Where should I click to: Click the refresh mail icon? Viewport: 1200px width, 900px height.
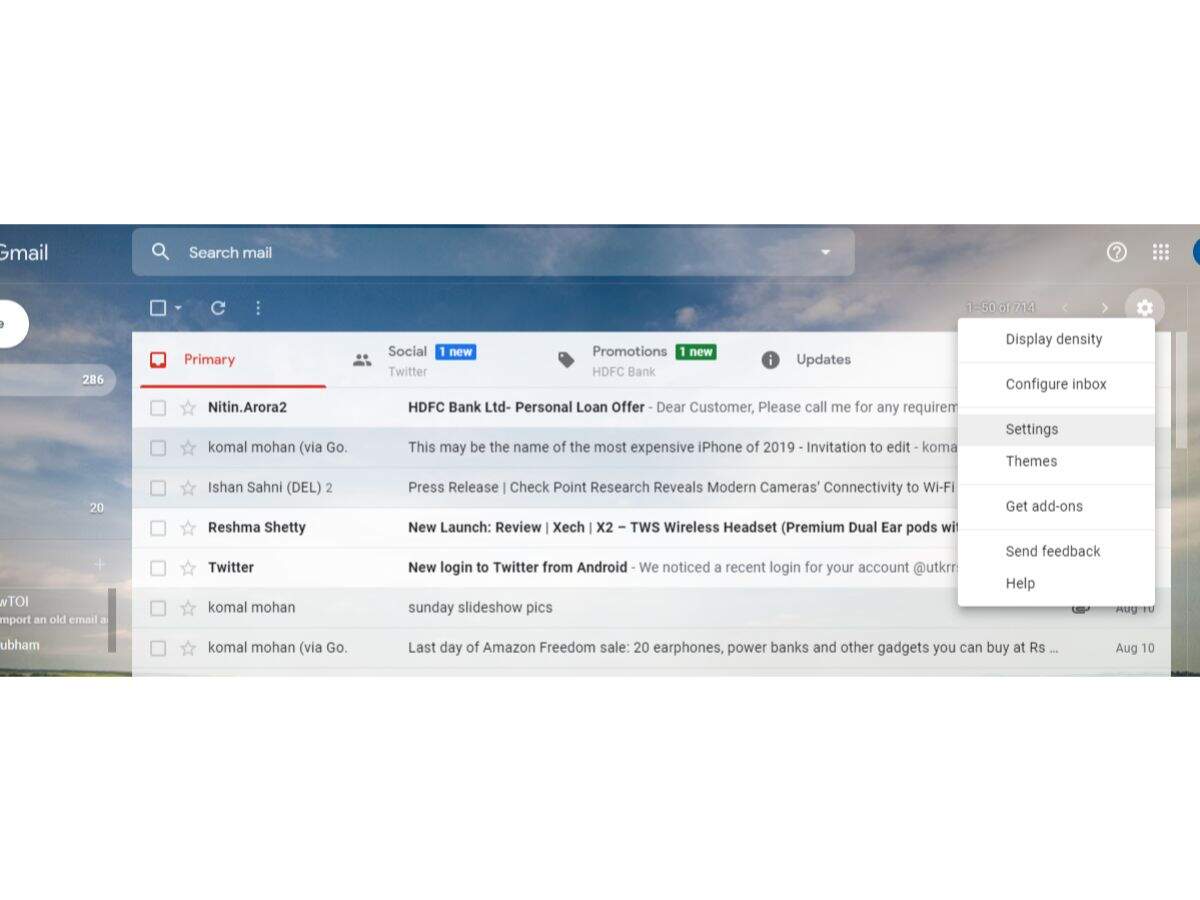click(x=218, y=308)
